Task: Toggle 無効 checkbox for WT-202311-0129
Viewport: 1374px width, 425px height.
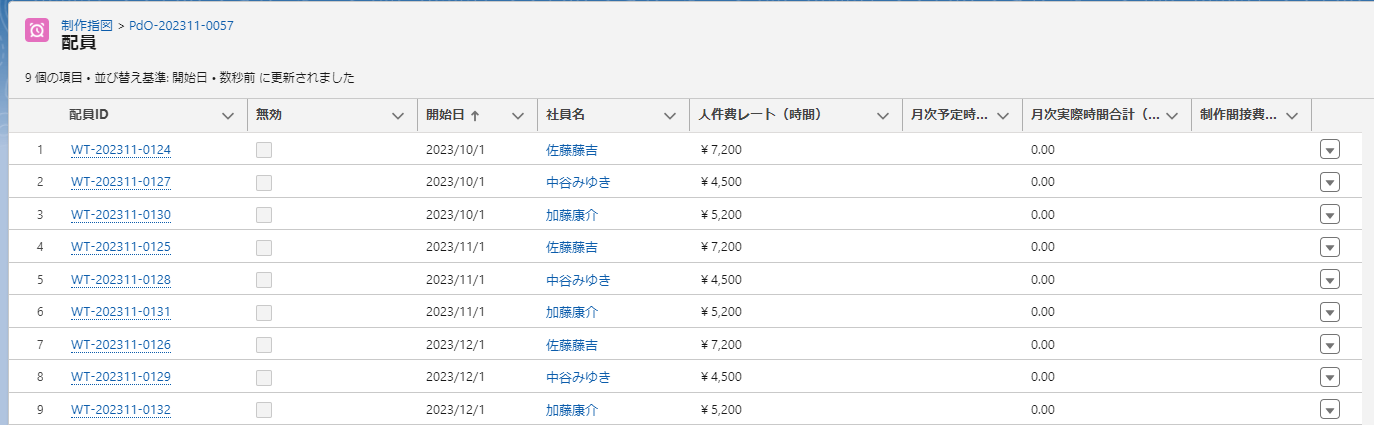Action: coord(264,377)
